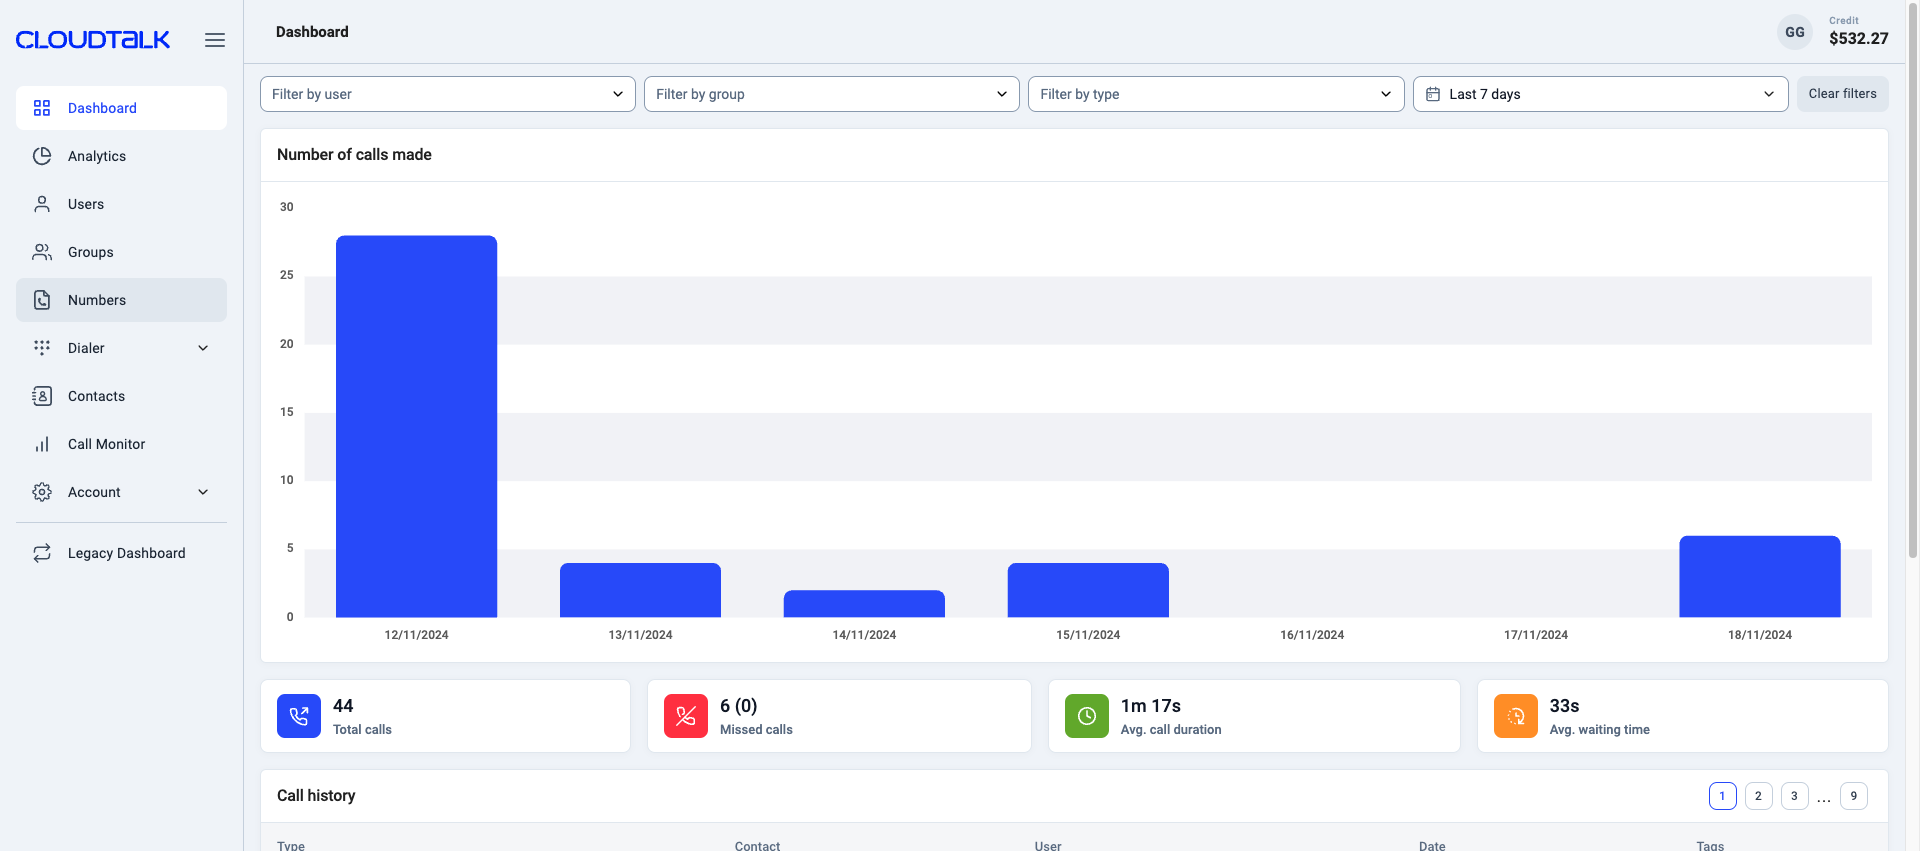Open the Filter by user dropdown
This screenshot has height=851, width=1920.
click(x=447, y=94)
